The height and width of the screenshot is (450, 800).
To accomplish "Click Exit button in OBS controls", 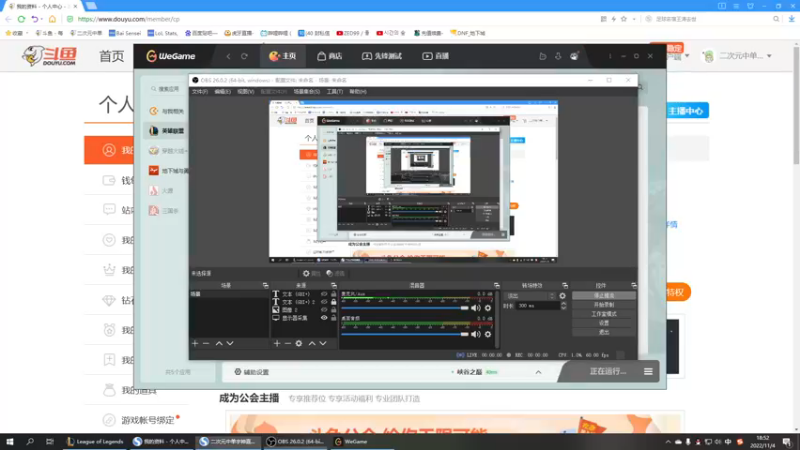I will click(604, 332).
